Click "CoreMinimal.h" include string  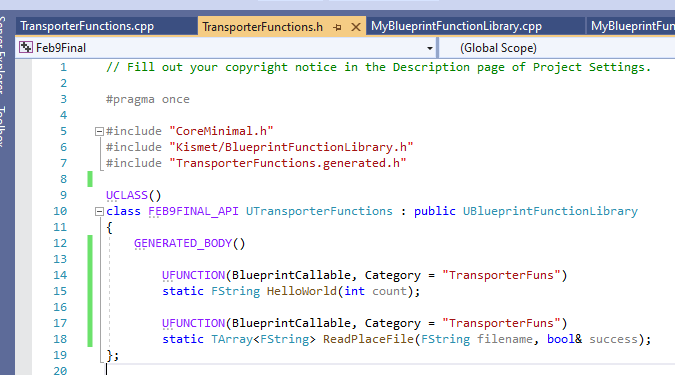(221, 131)
